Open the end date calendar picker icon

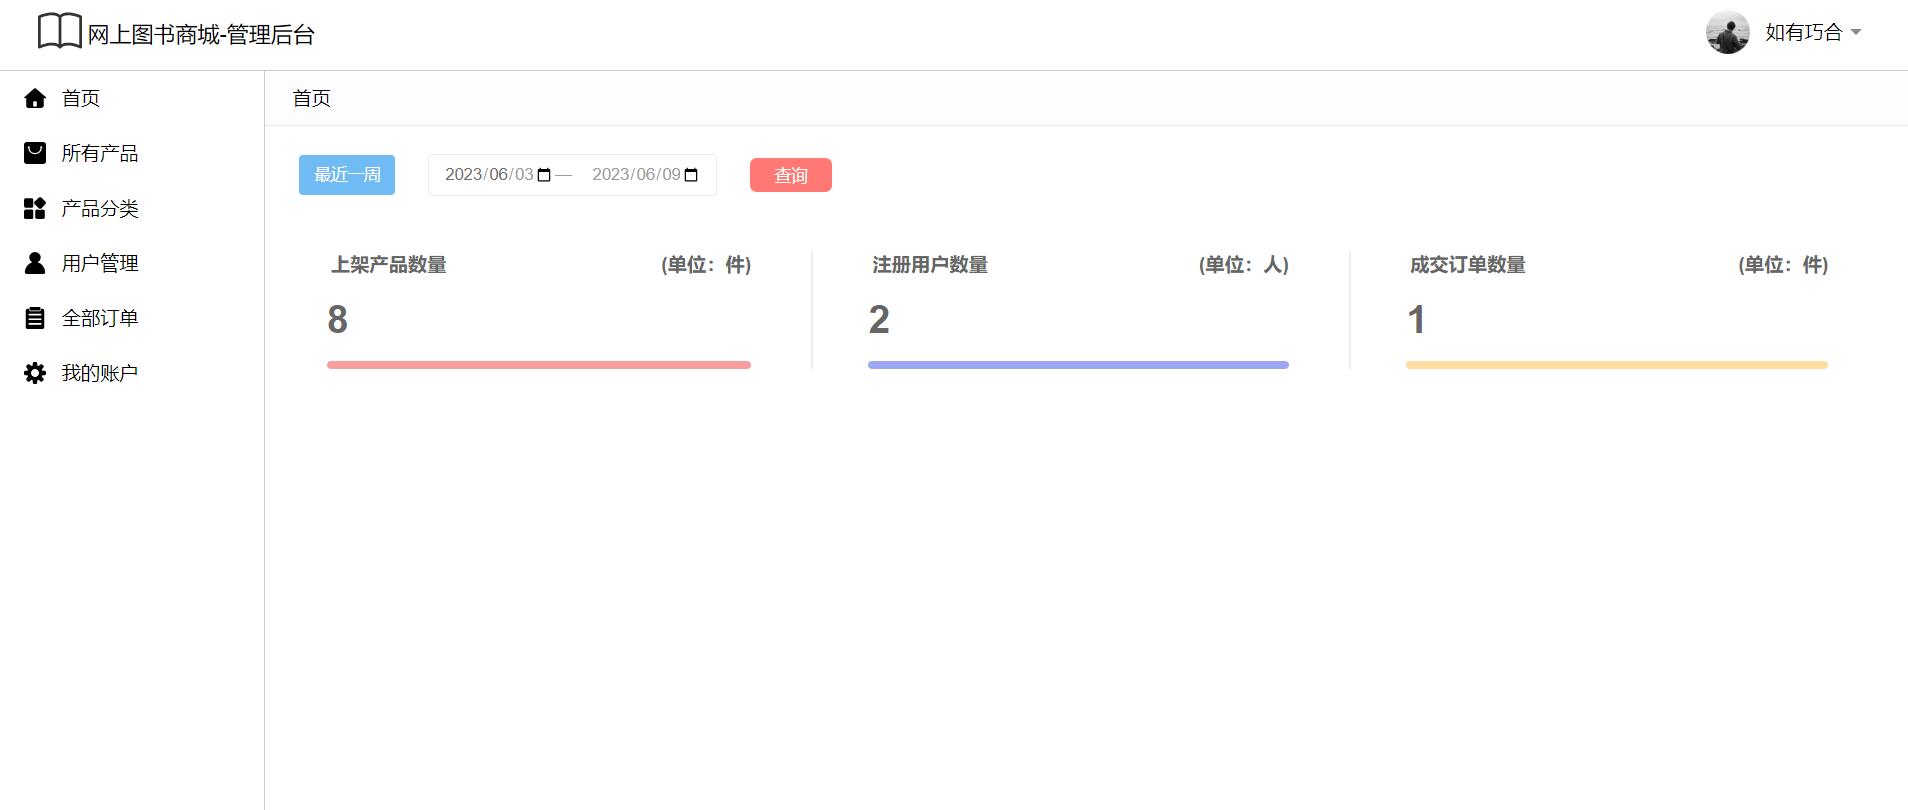point(691,175)
